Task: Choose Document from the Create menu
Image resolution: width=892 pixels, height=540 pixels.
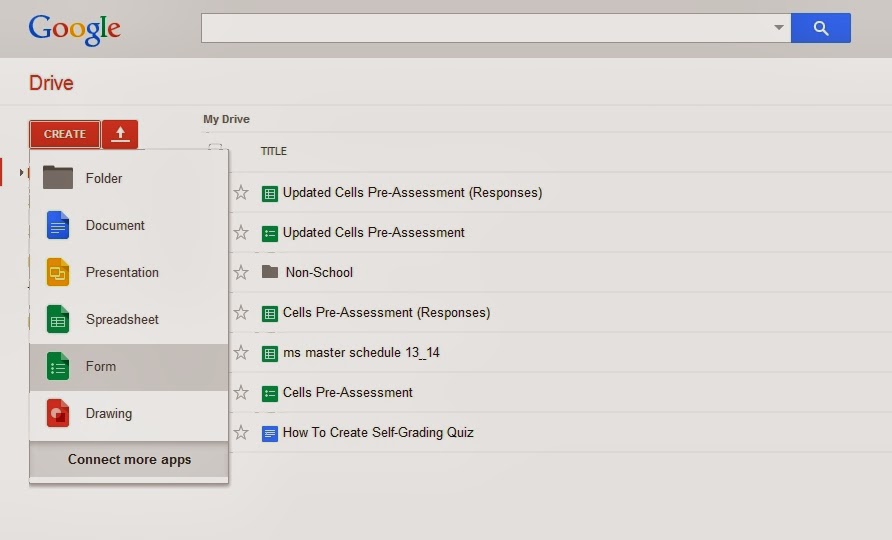Action: pyautogui.click(x=129, y=225)
